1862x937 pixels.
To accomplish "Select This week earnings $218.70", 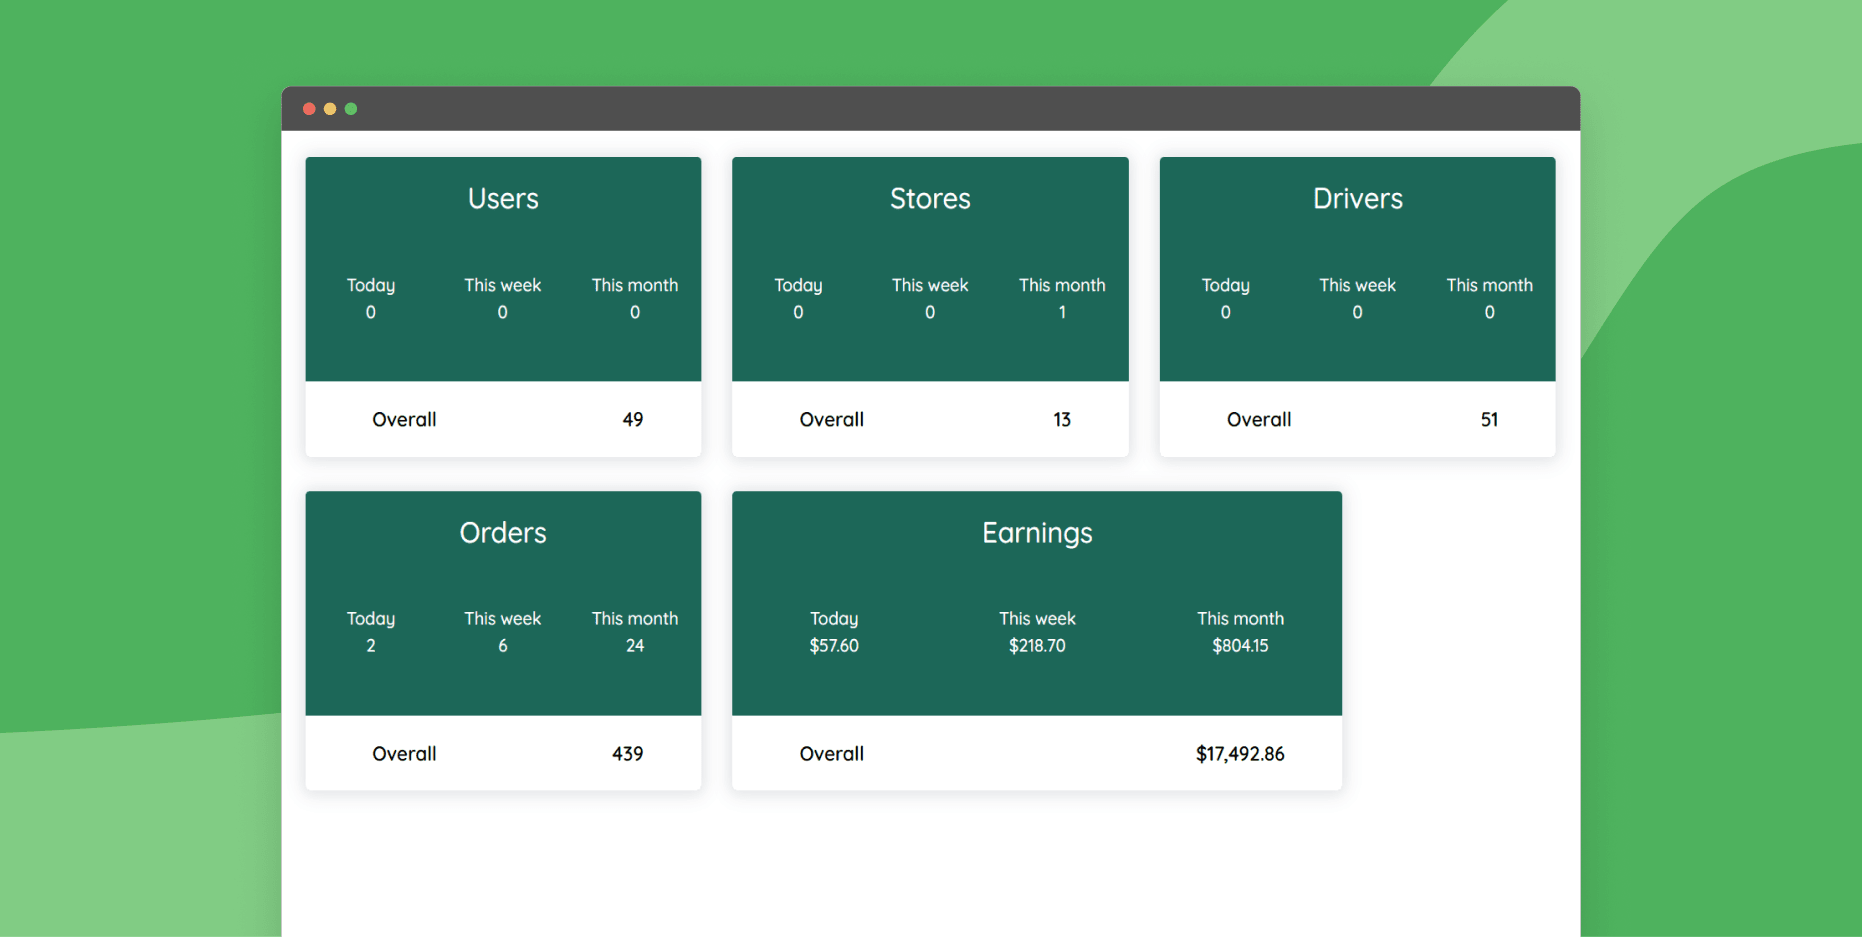I will point(1037,646).
